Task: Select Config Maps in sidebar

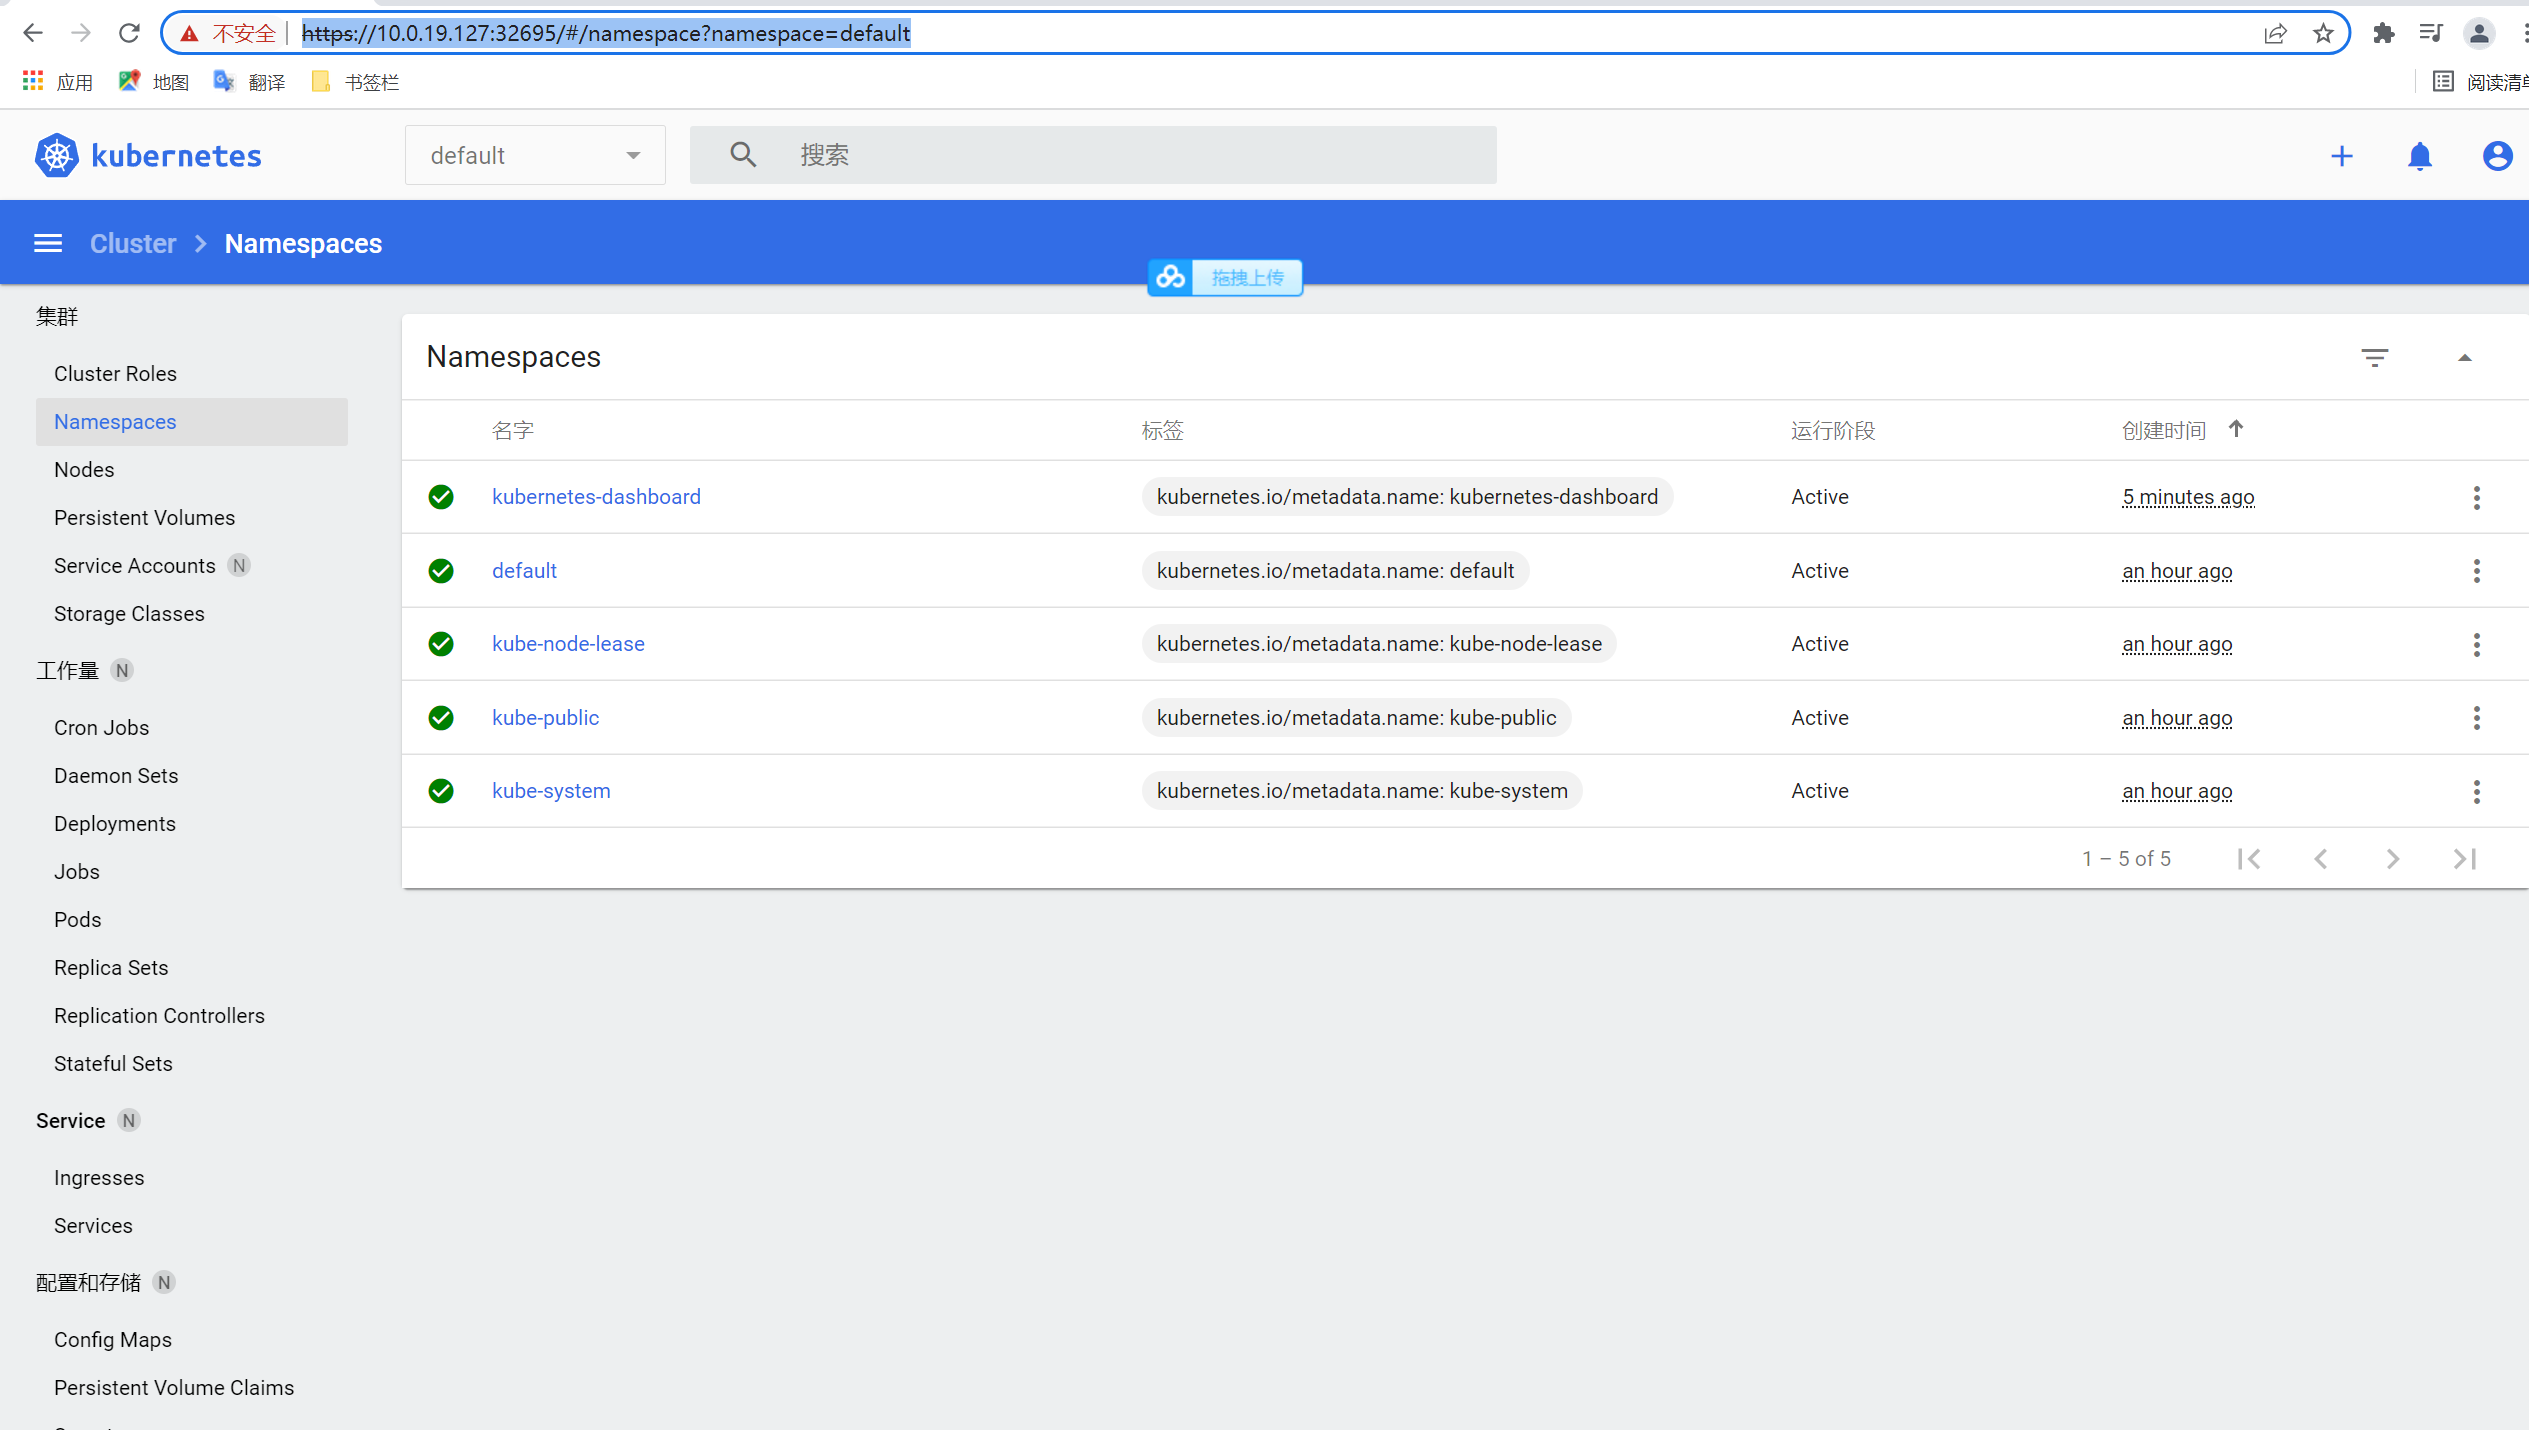Action: click(113, 1340)
